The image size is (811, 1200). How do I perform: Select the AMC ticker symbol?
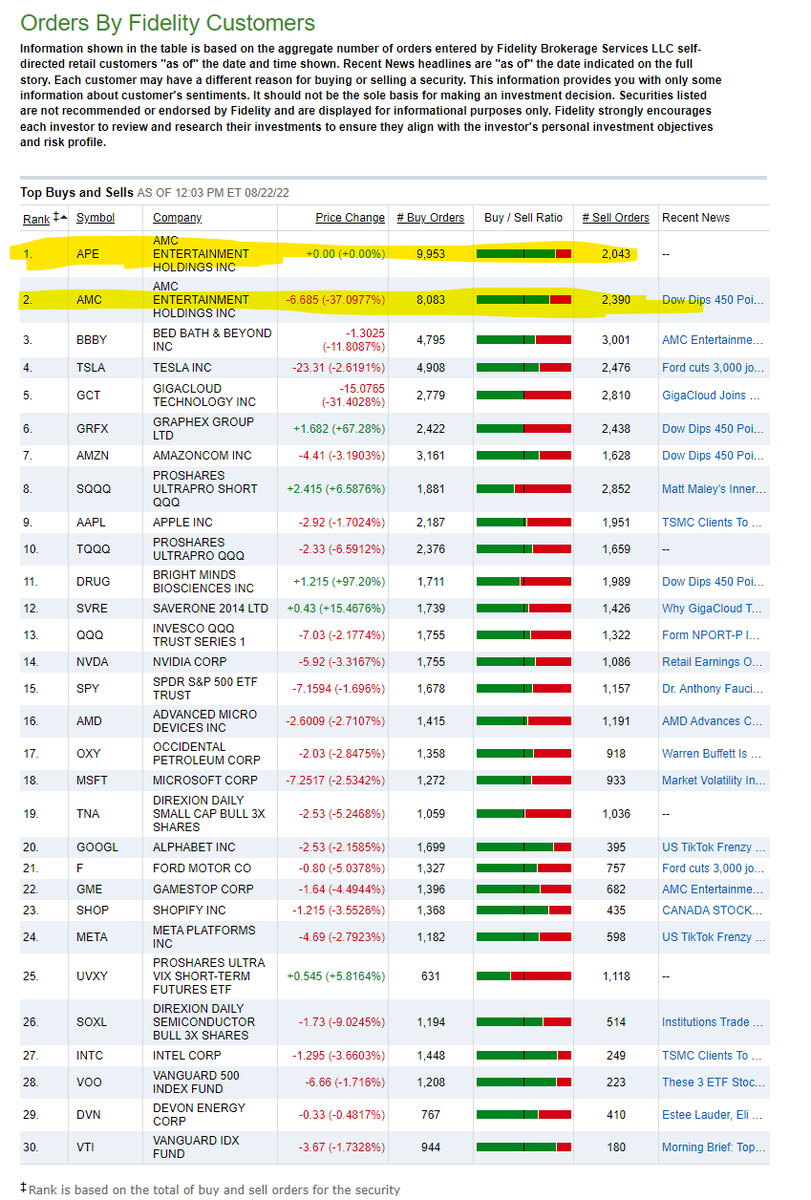pyautogui.click(x=90, y=299)
